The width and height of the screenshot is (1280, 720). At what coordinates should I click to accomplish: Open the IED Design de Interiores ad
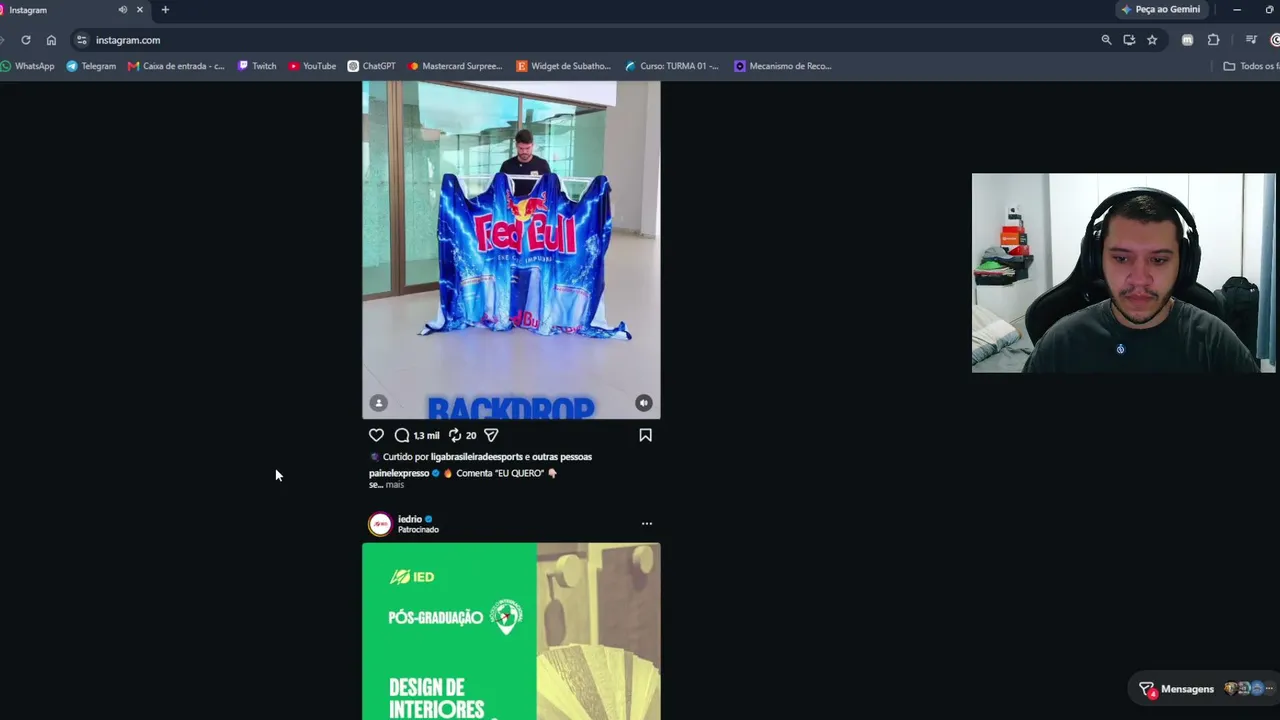511,631
